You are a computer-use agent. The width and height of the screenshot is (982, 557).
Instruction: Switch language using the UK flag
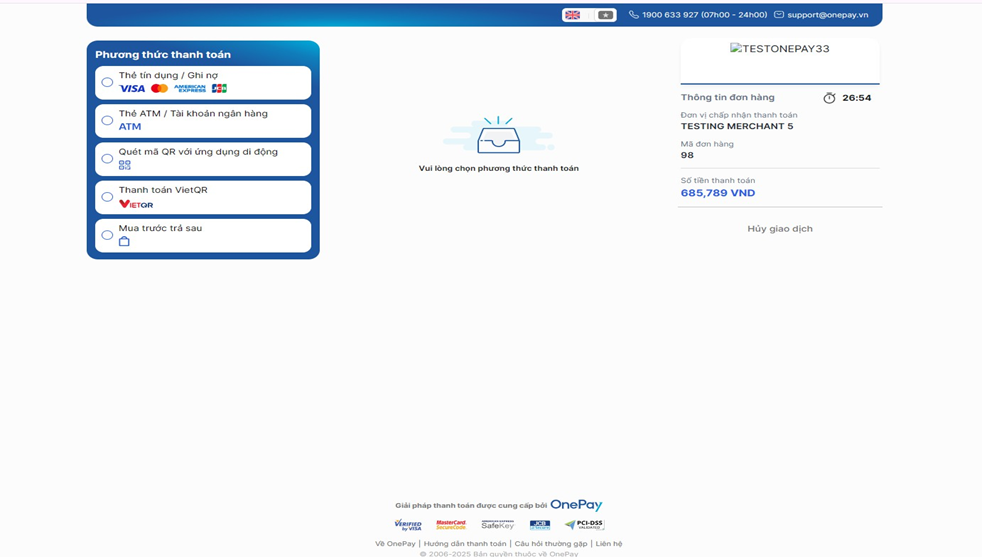click(573, 15)
